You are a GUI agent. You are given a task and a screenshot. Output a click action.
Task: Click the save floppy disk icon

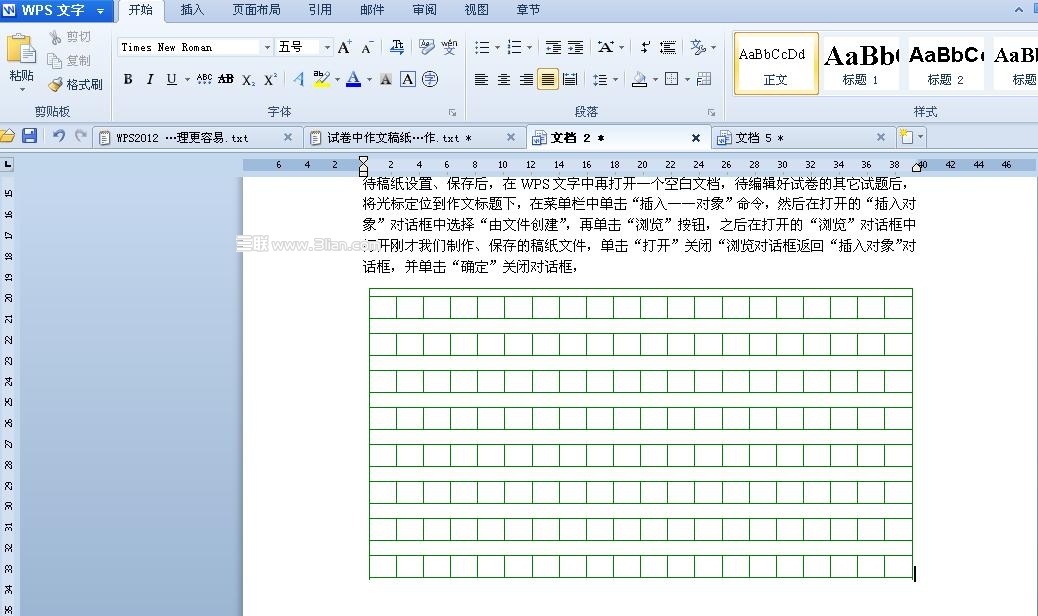pyautogui.click(x=29, y=136)
